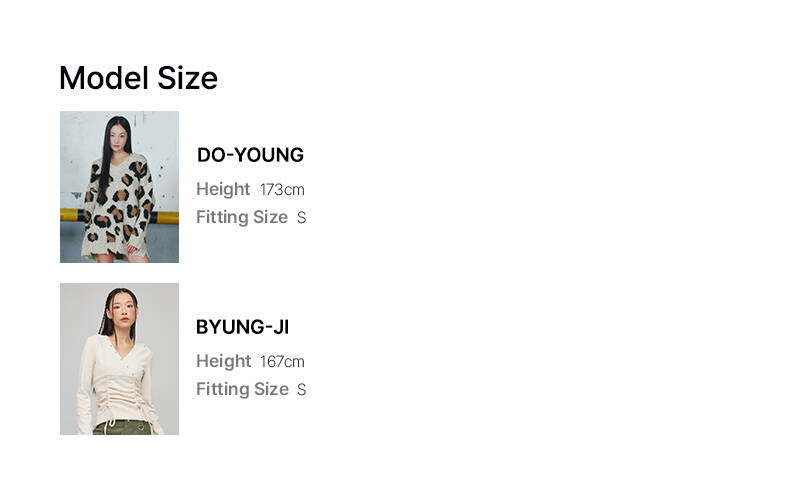Click the 173cm height value

(282, 190)
